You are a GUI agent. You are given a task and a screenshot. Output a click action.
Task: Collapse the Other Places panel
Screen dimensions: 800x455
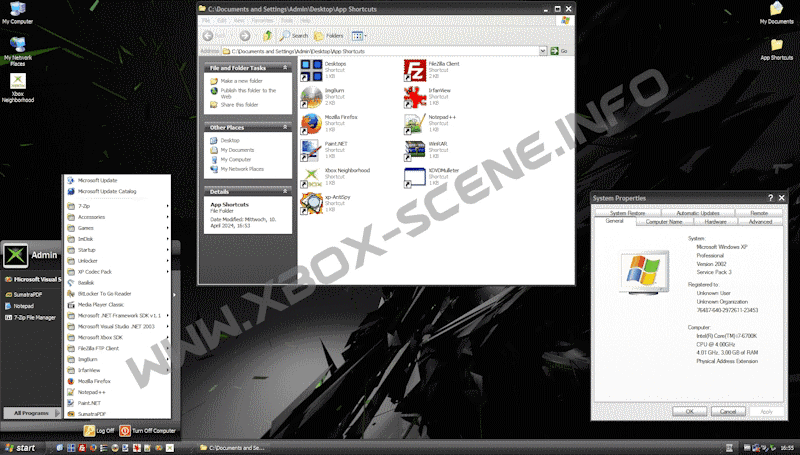click(x=285, y=127)
